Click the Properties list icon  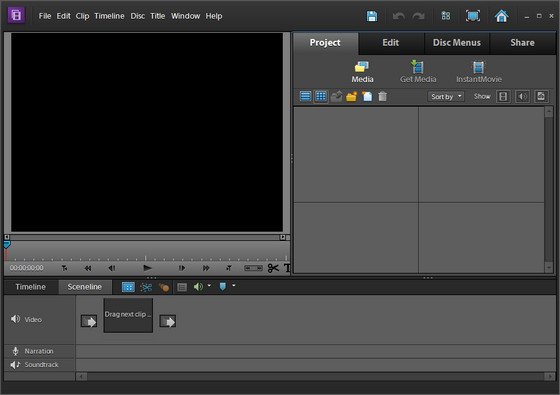click(x=182, y=287)
